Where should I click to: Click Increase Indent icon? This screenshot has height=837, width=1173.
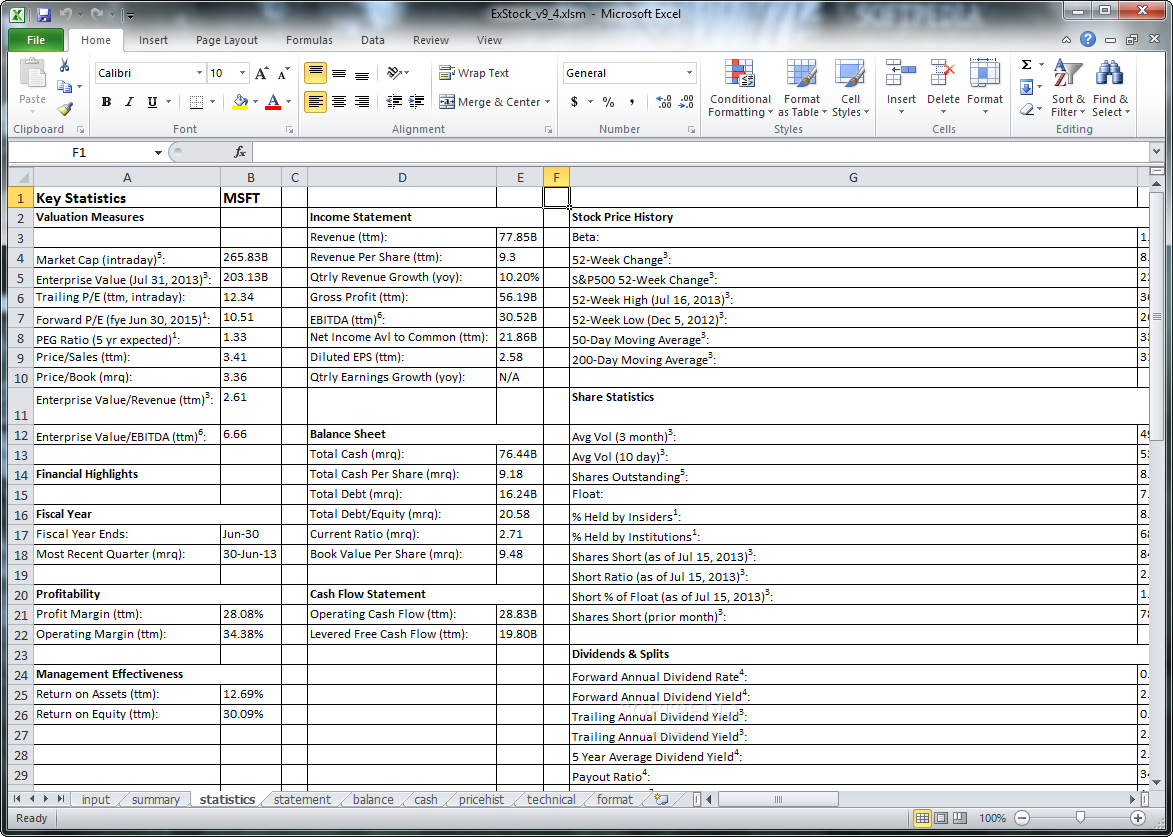click(x=417, y=102)
